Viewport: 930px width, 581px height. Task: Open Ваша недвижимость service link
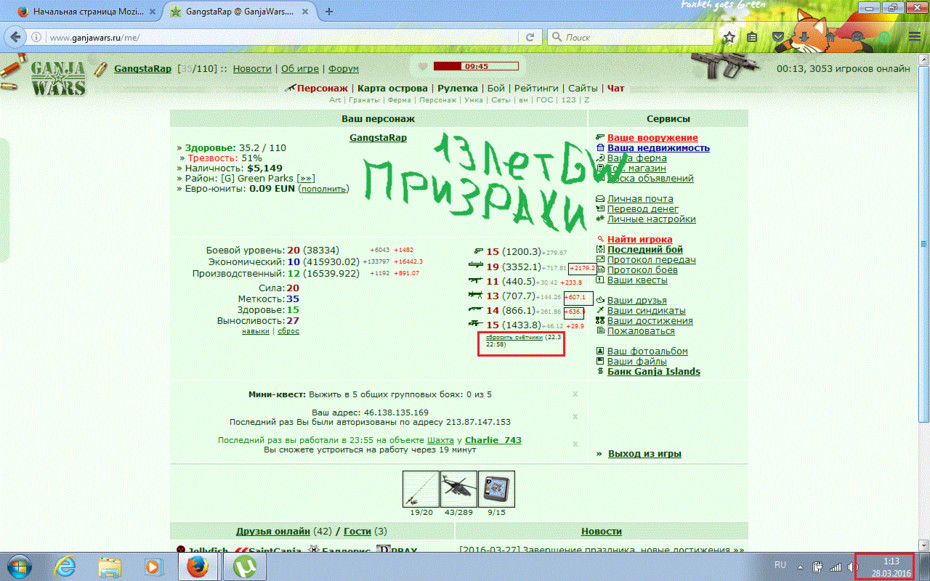click(x=658, y=148)
